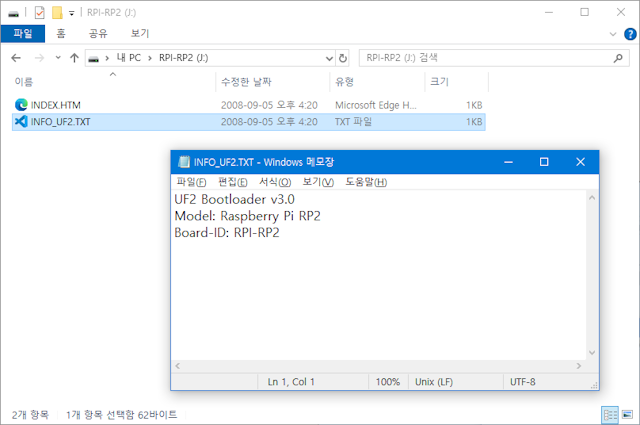The height and width of the screenshot is (425, 640).
Task: Click Unix (LF) status entry
Action: coord(434,382)
